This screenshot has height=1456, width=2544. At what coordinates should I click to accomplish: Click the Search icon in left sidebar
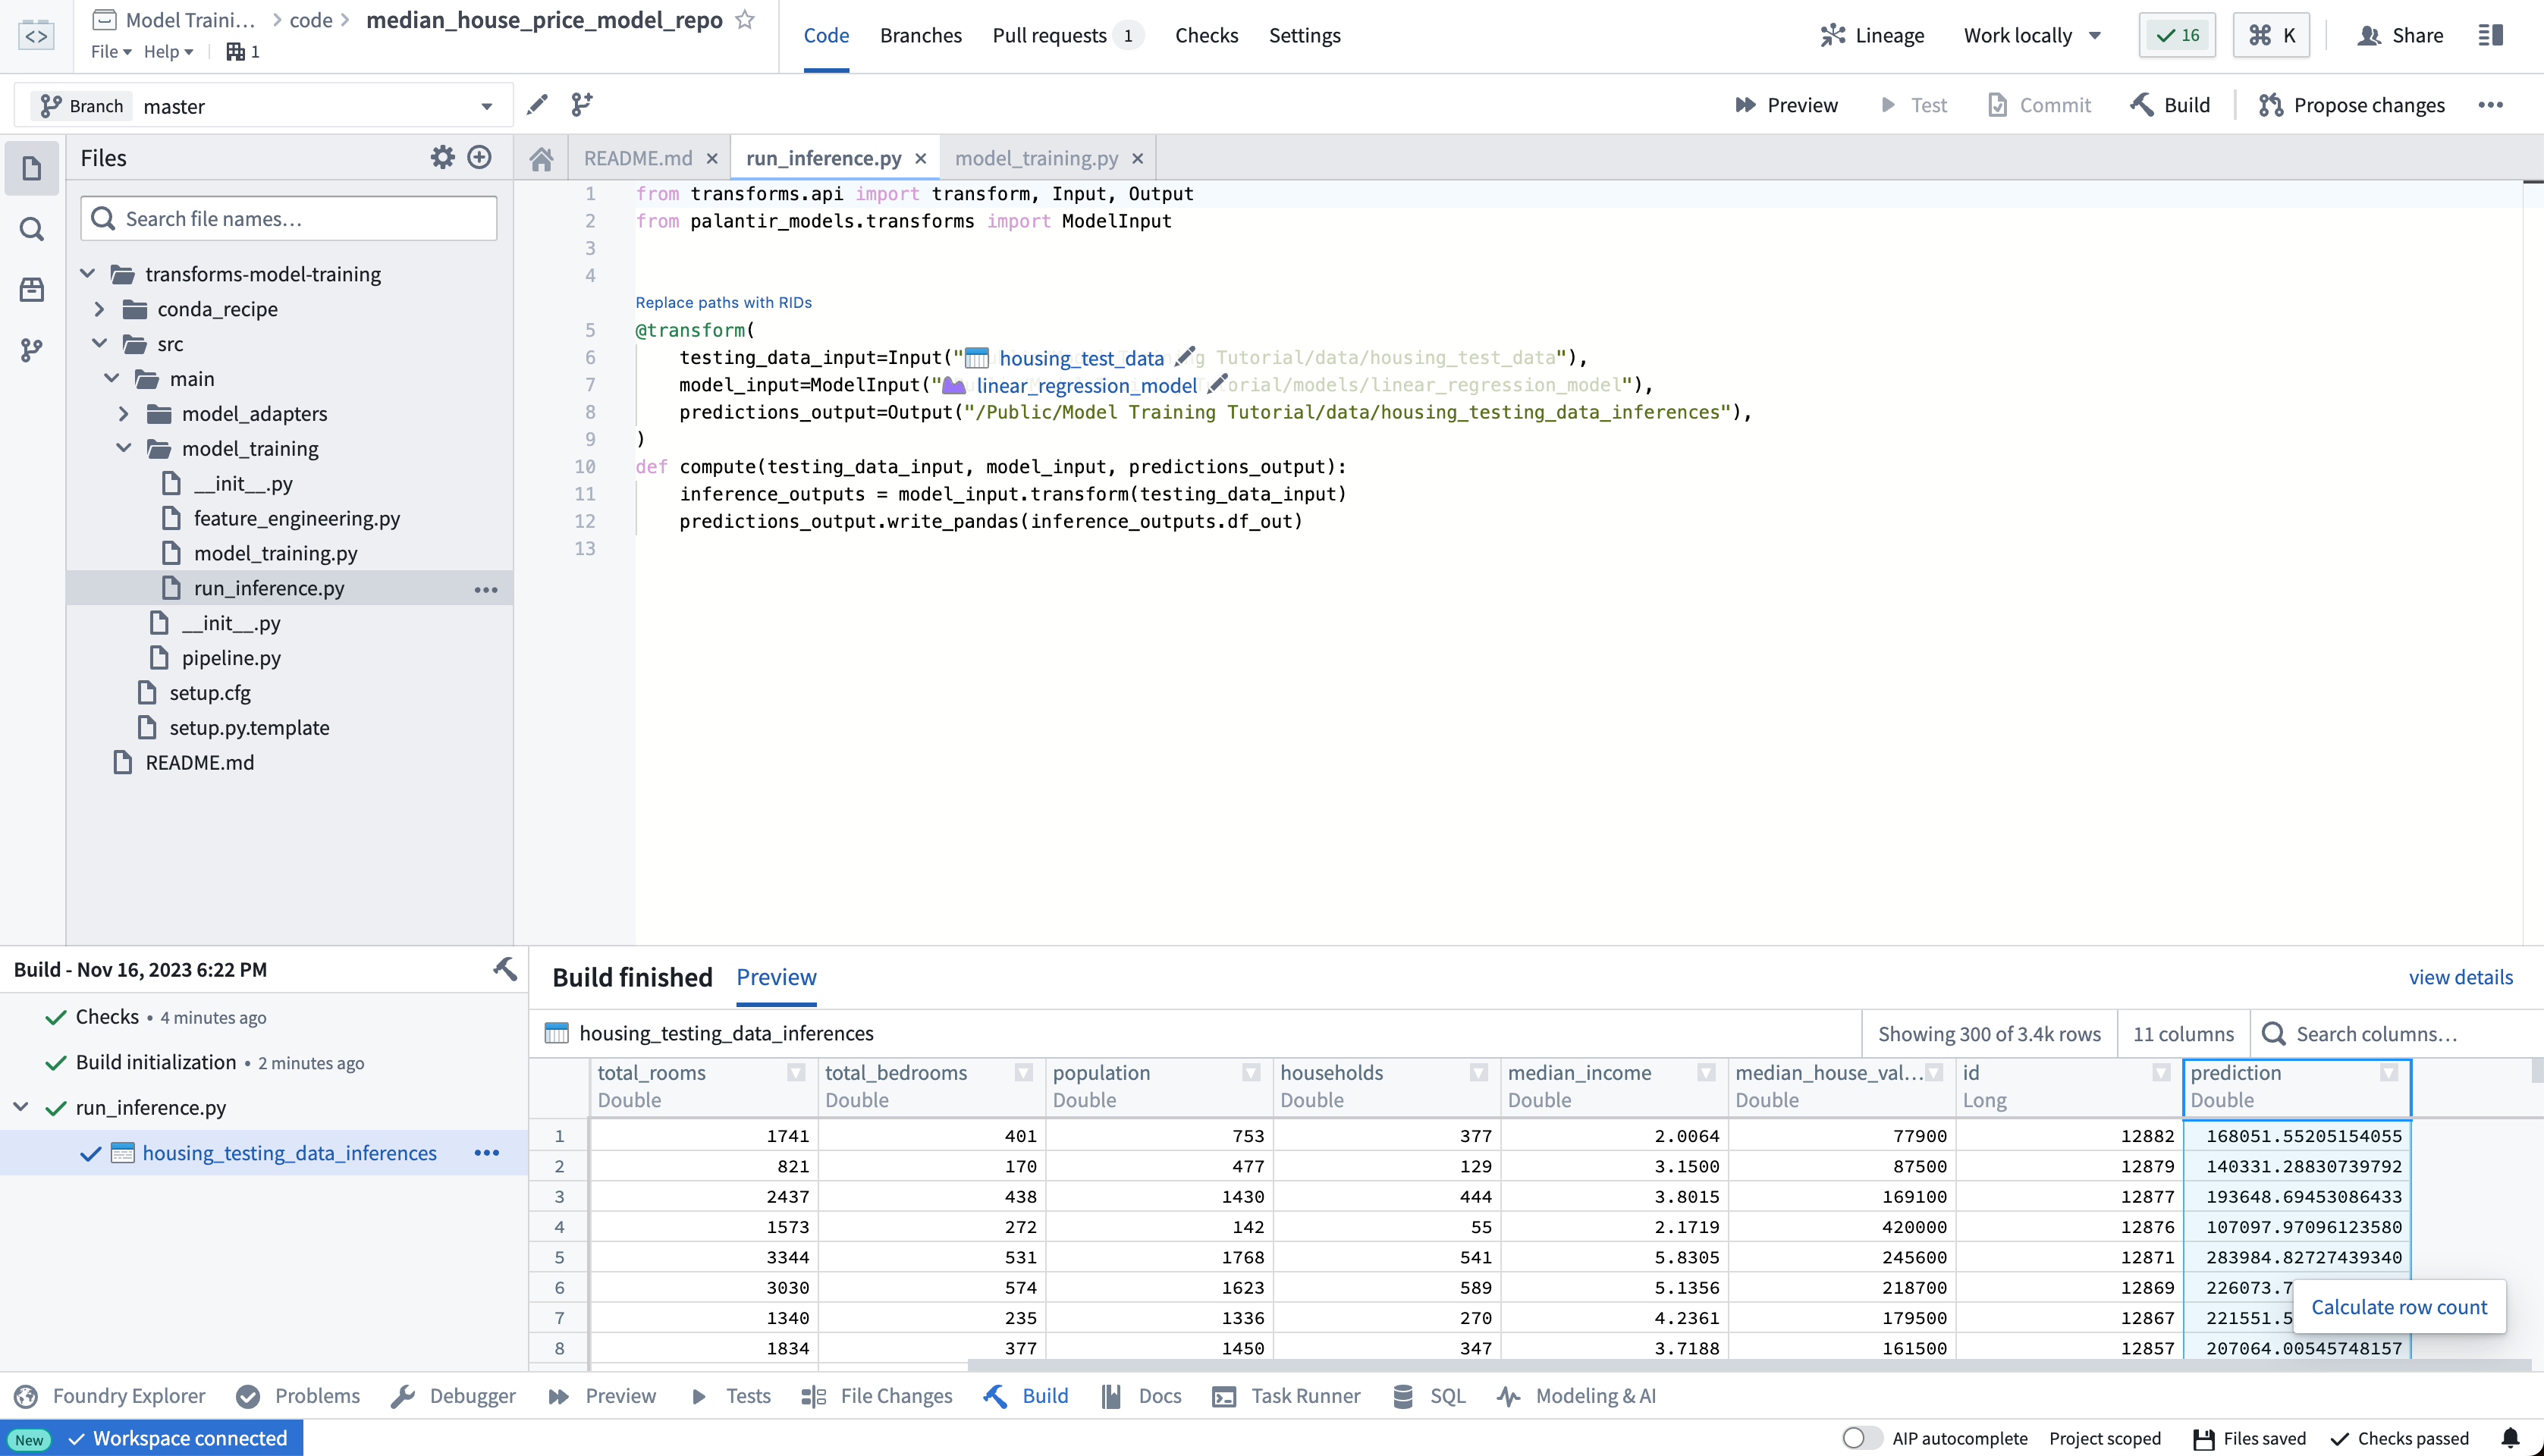point(31,227)
